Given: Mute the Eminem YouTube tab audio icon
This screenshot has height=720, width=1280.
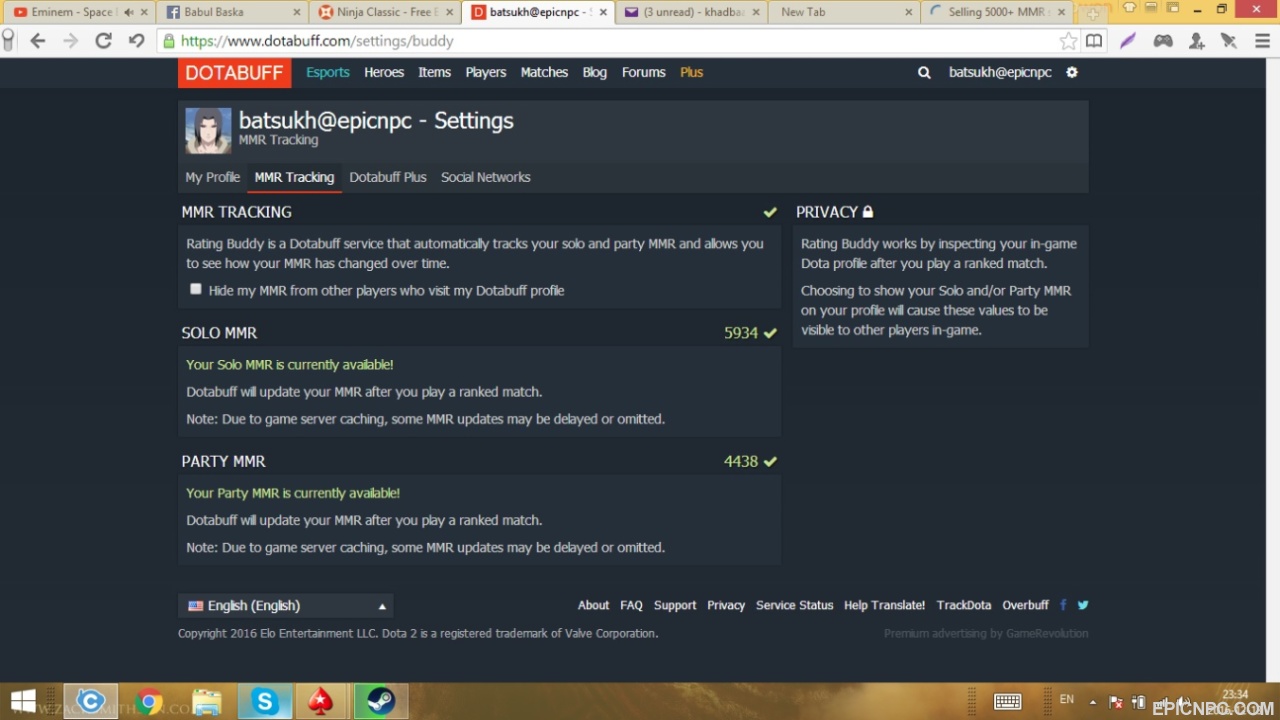Looking at the screenshot, I should [x=128, y=12].
